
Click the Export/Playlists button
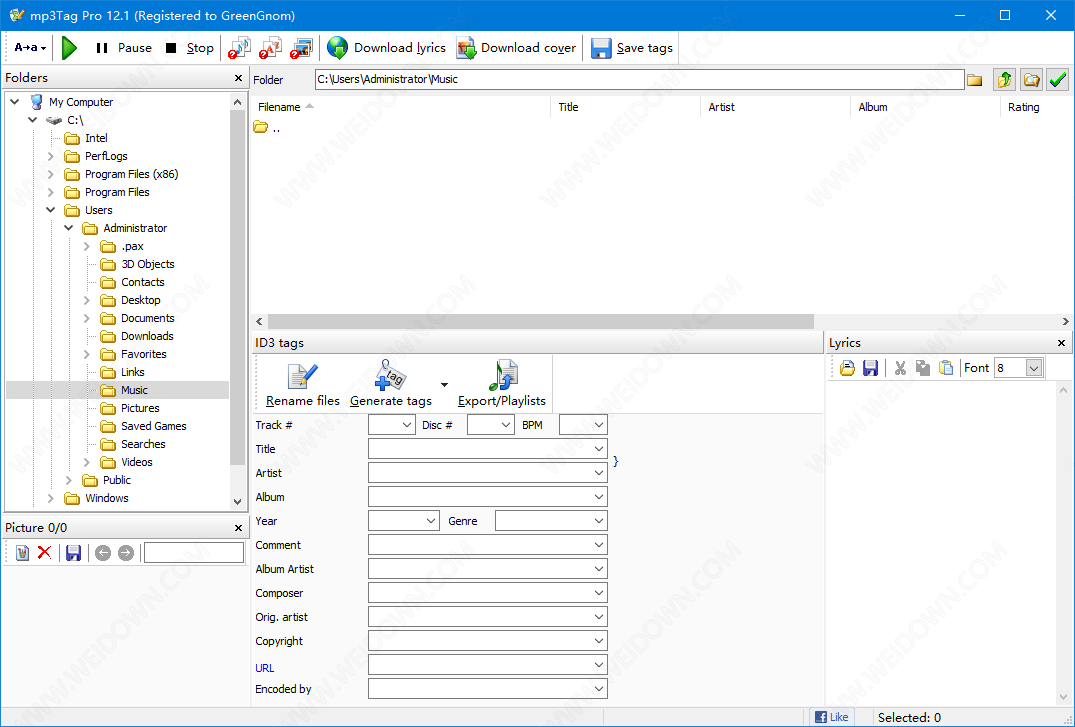tap(502, 385)
